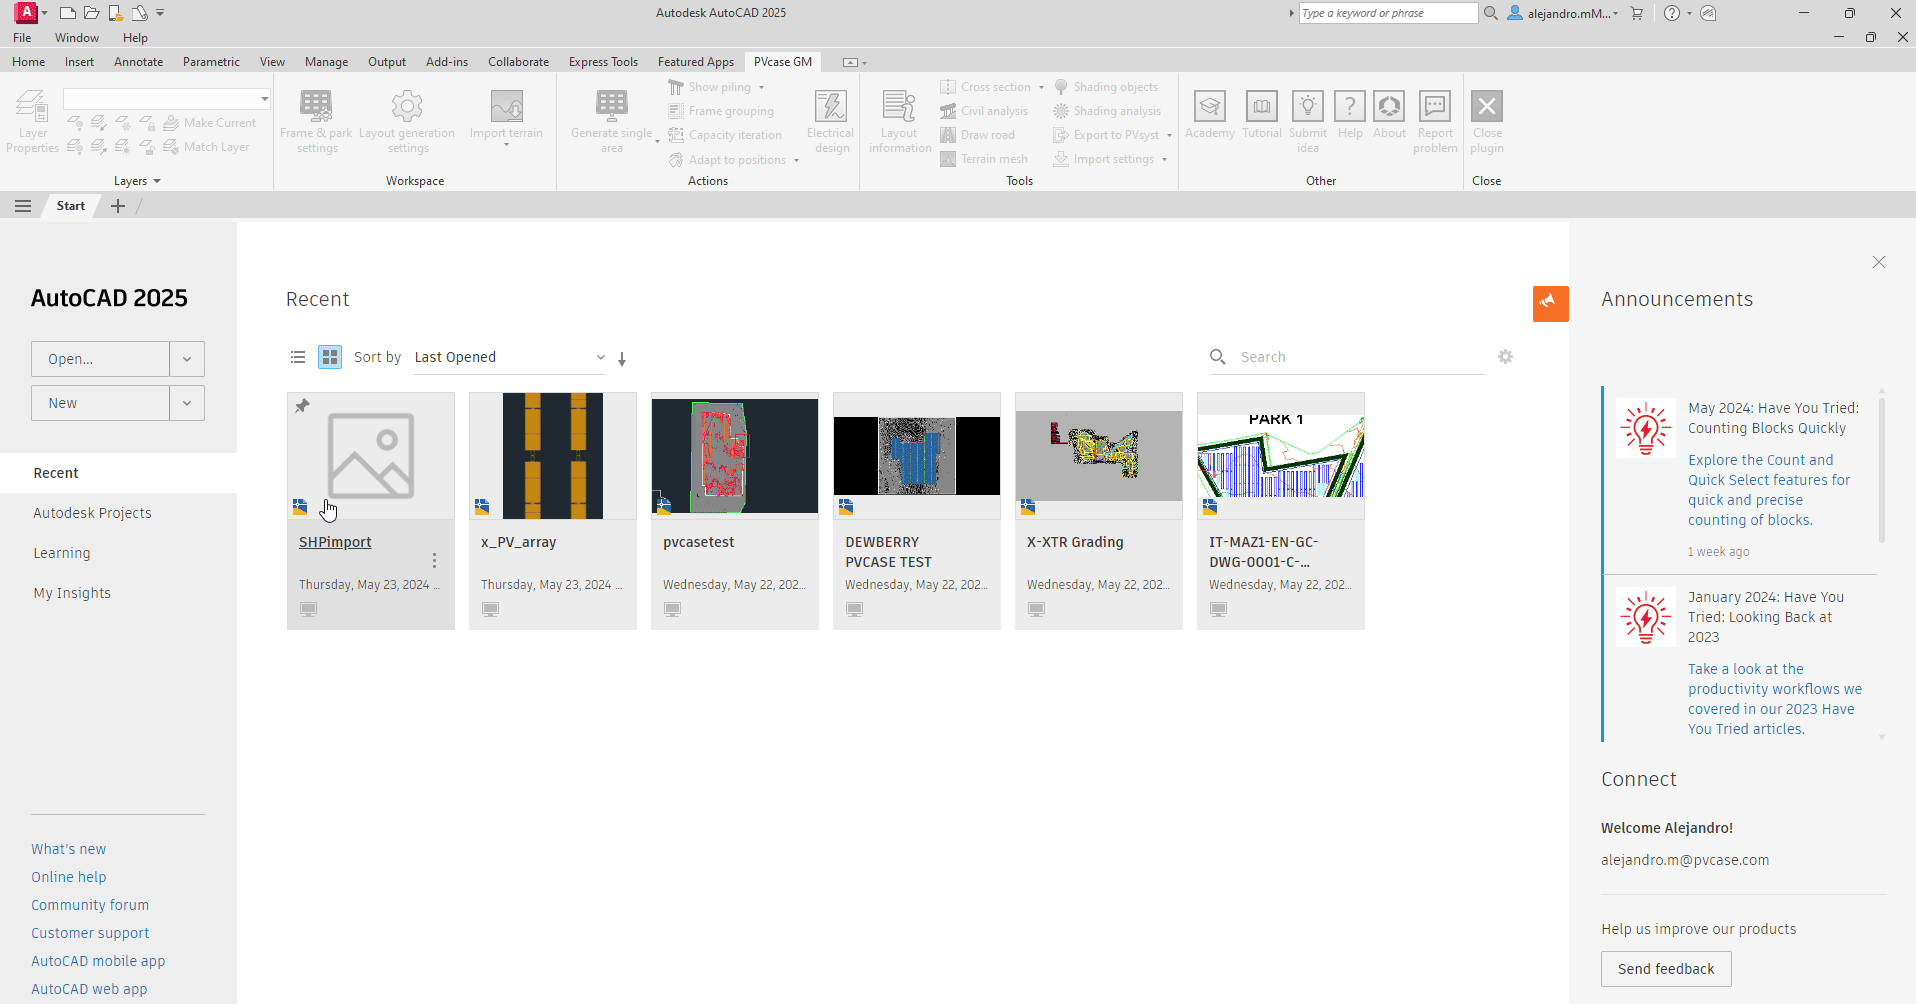Toggle the announcements pin button
The height and width of the screenshot is (1004, 1916).
[x=1550, y=303]
